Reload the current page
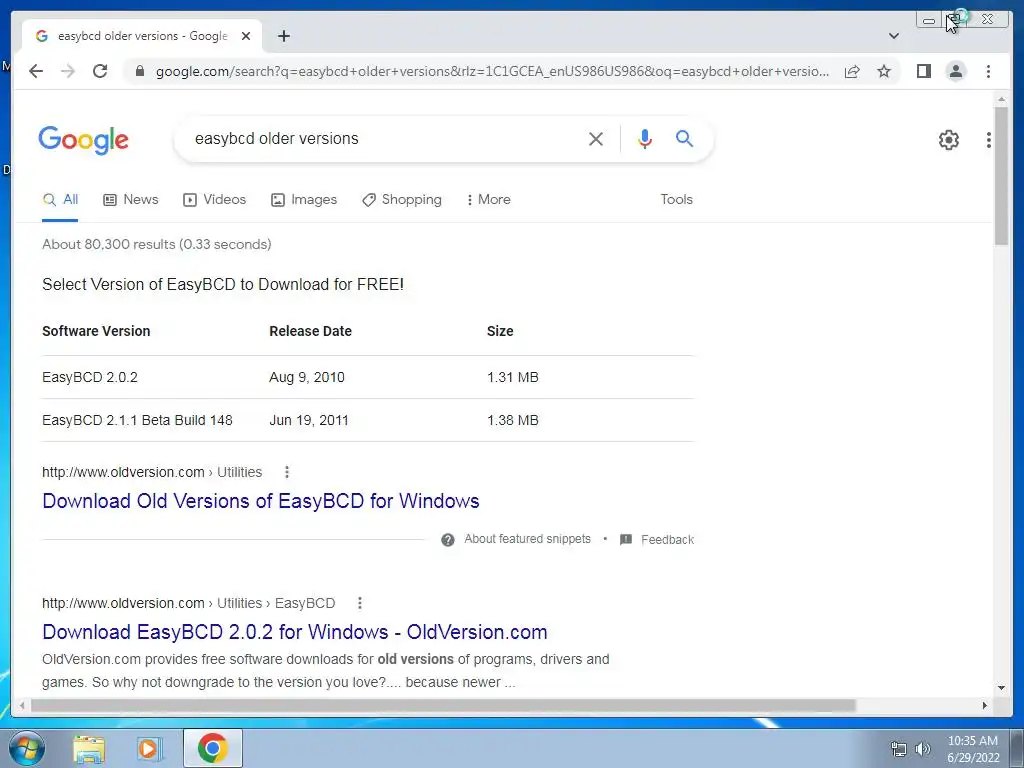This screenshot has height=768, width=1024. pos(100,71)
